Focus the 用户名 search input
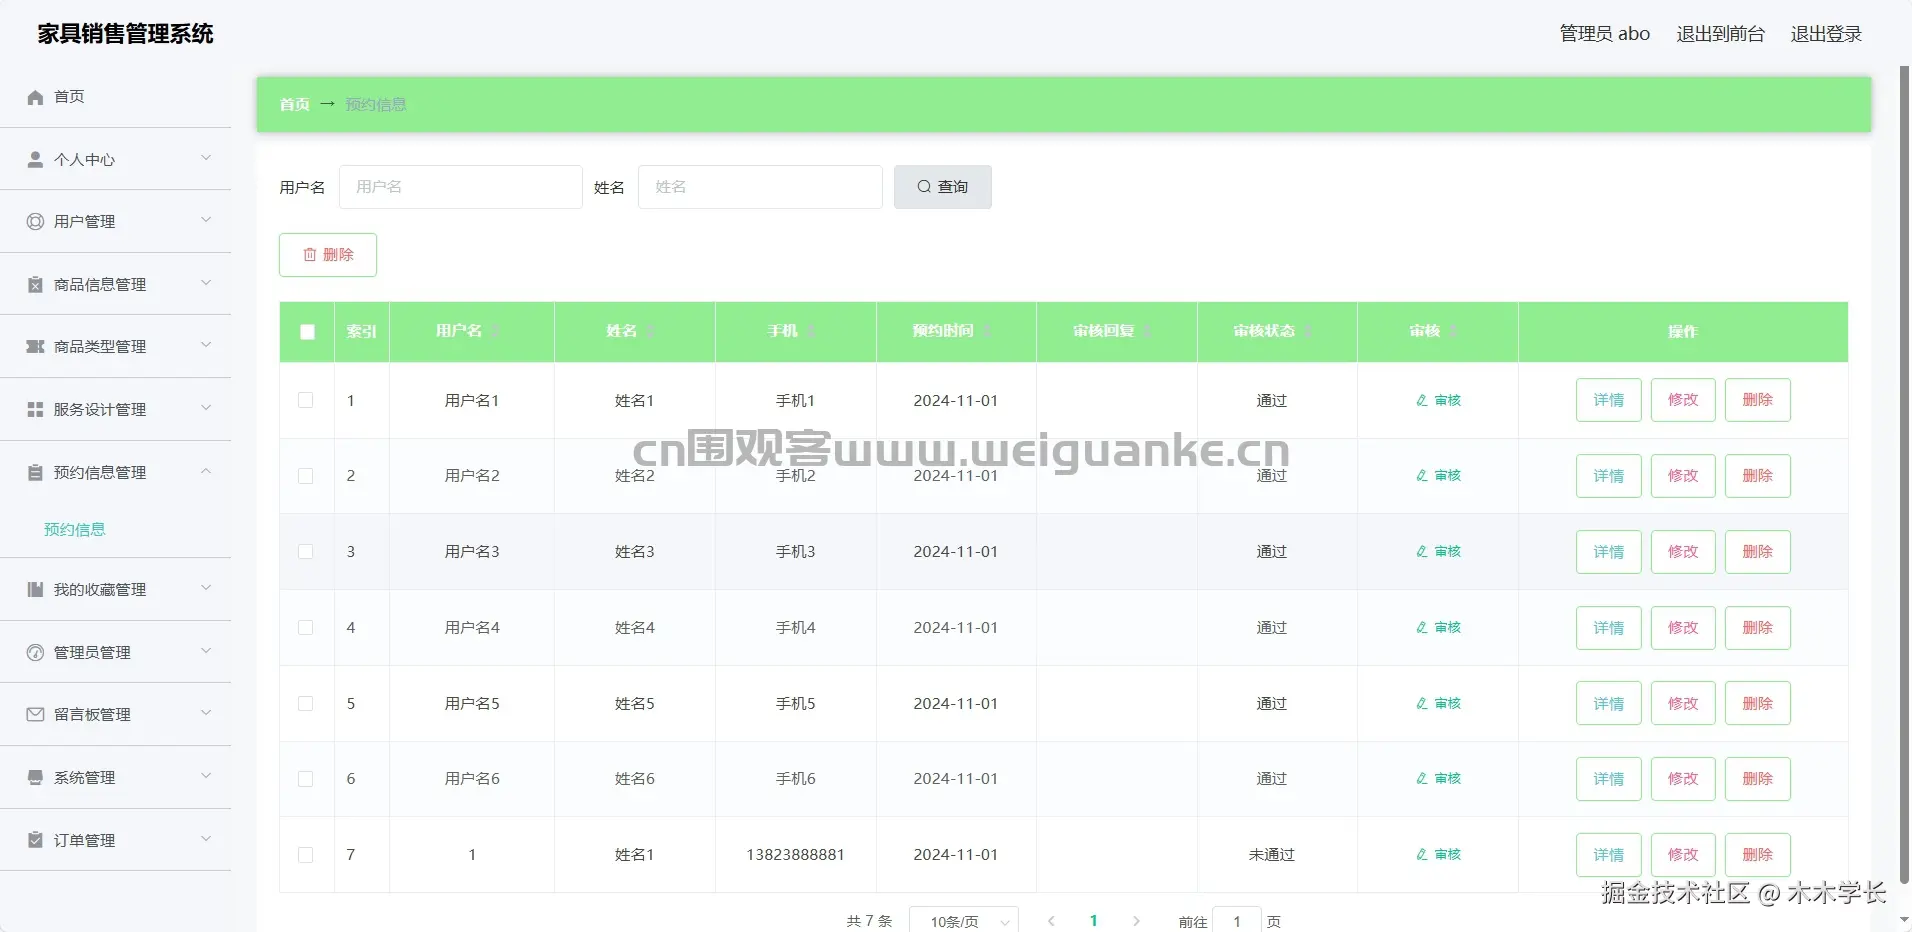 click(x=461, y=187)
